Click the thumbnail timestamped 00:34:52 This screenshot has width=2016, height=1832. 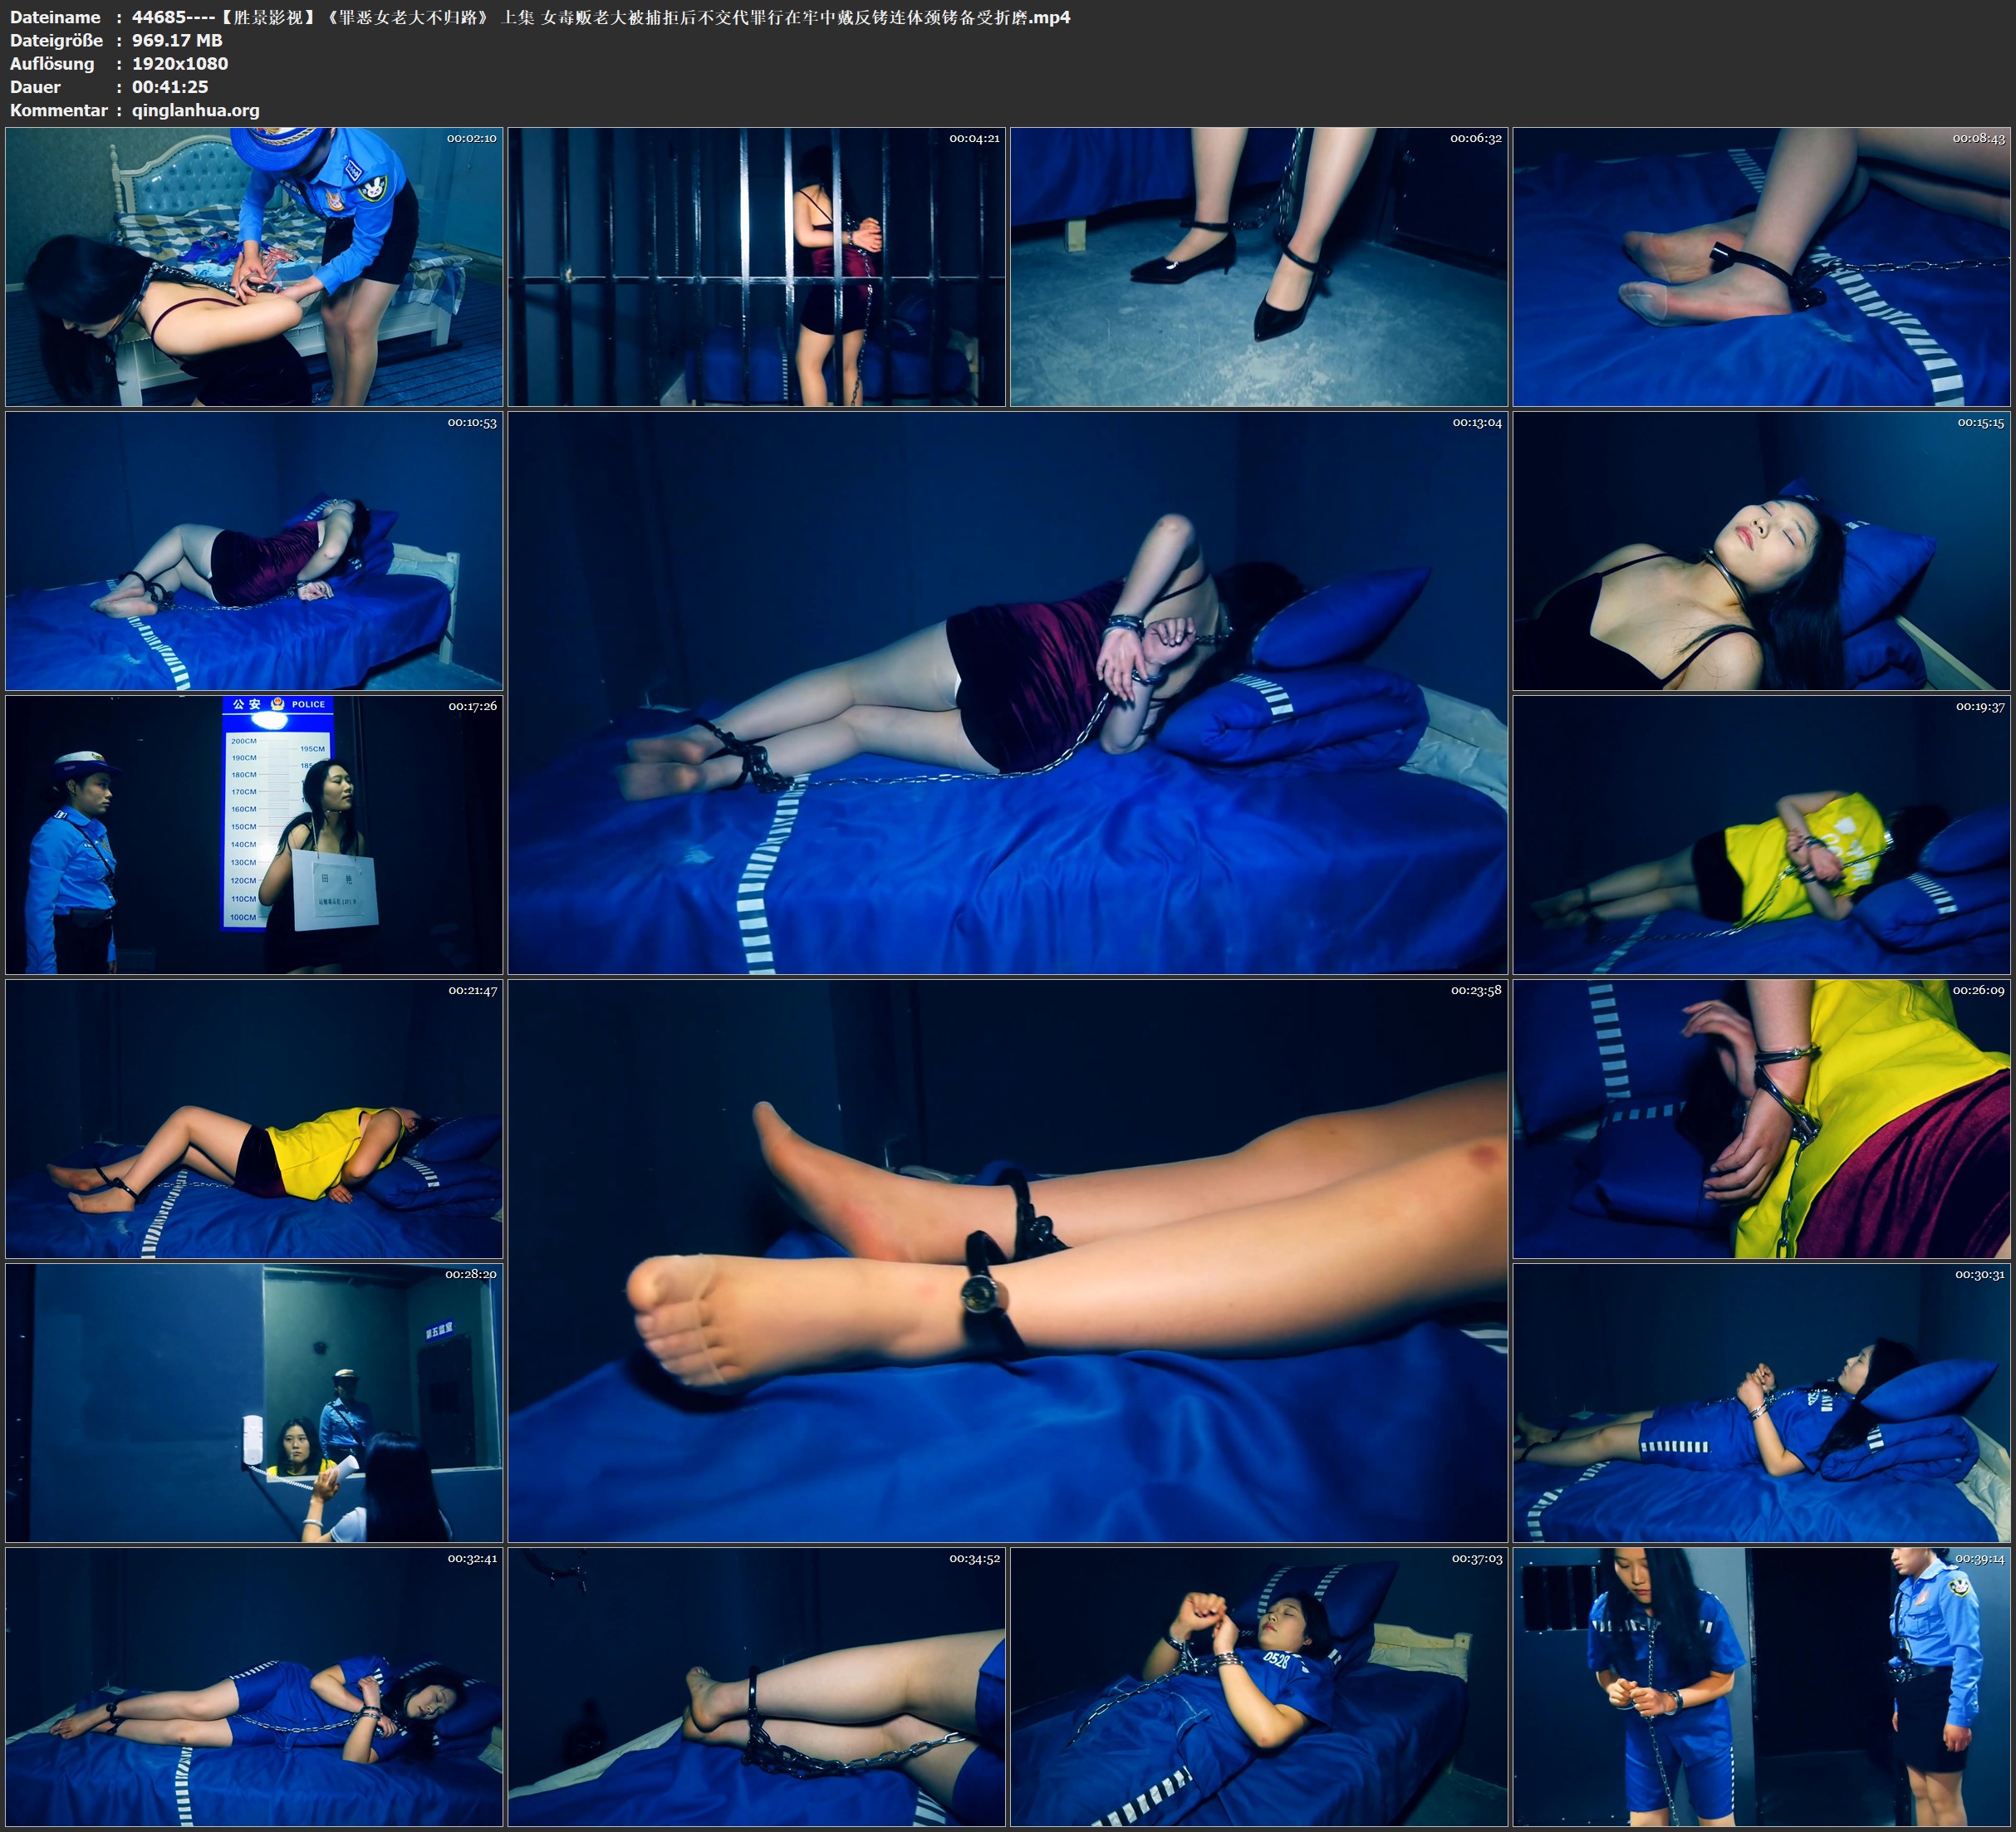[x=756, y=1687]
